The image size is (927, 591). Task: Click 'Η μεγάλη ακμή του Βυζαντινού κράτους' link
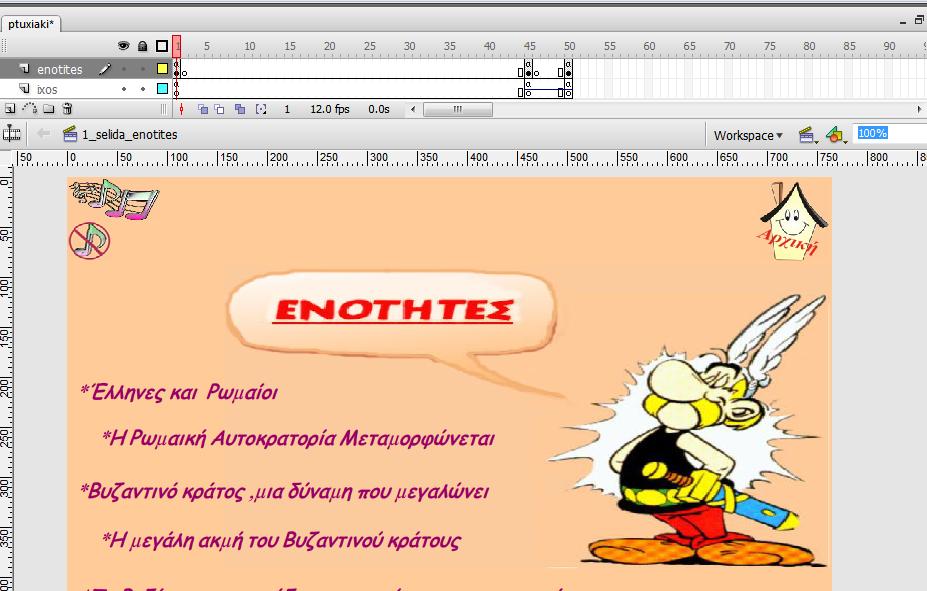coord(281,540)
